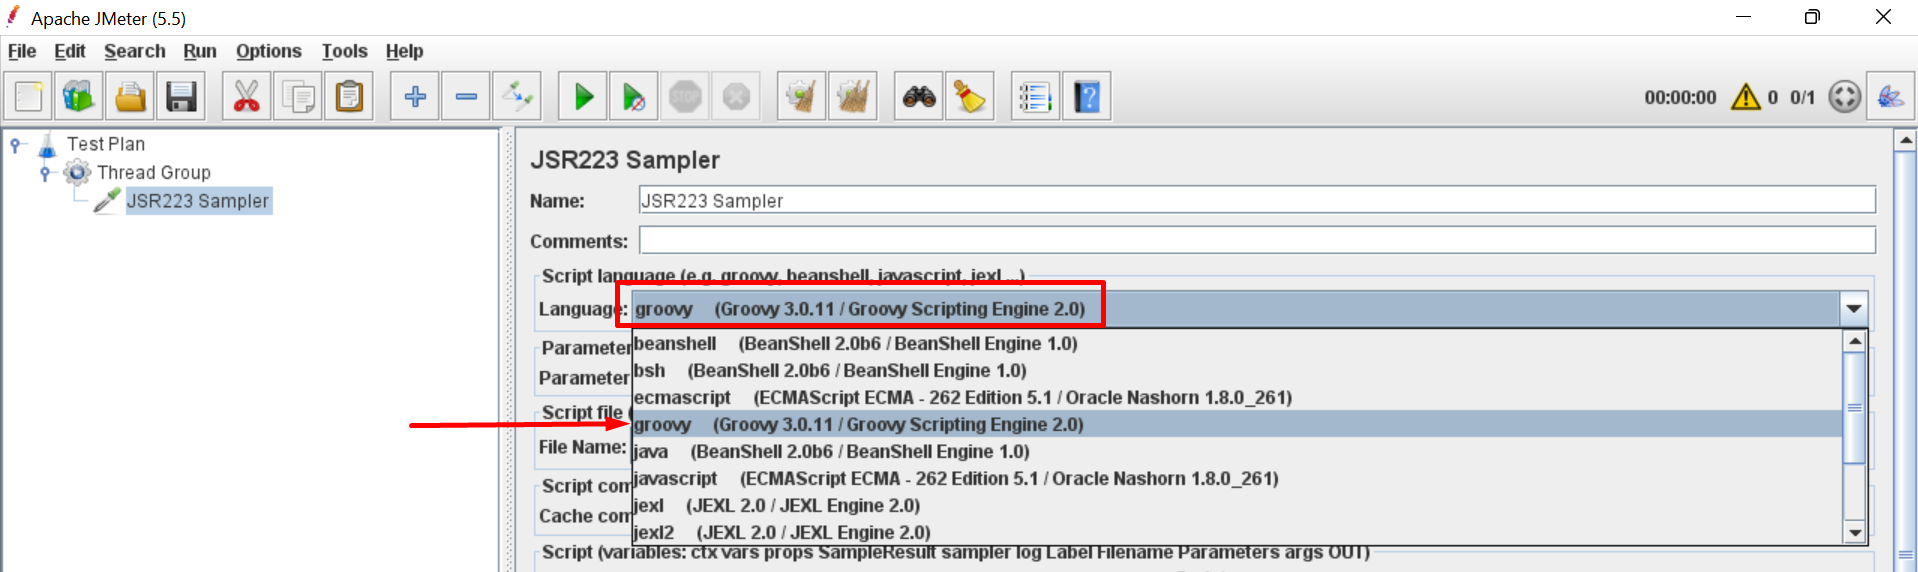
Task: Select Thread Group in the tree
Action: [154, 172]
